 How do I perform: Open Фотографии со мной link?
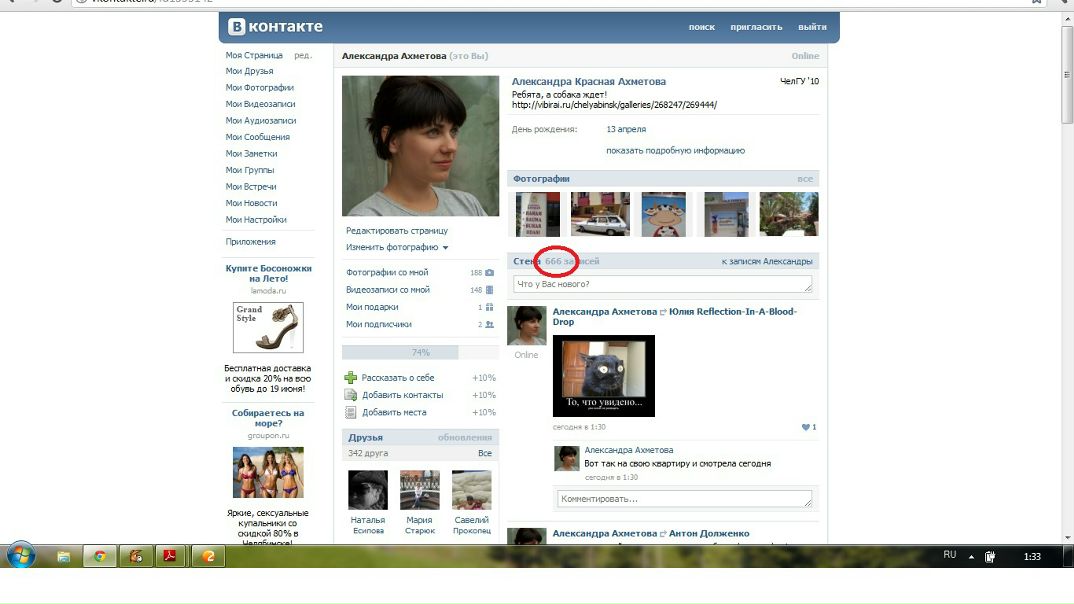pos(387,273)
